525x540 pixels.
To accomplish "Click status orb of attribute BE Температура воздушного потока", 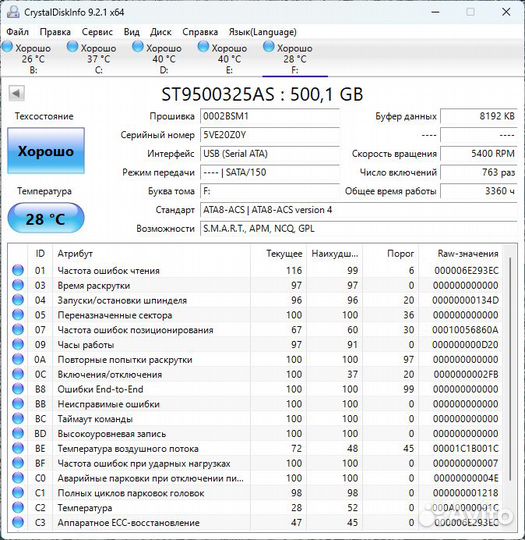I will (18, 448).
